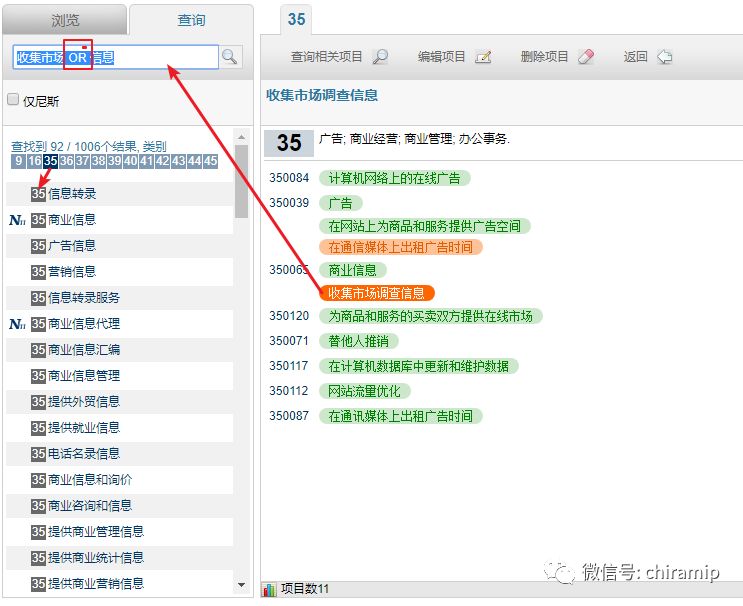The image size is (743, 606).
Task: Open result 提供就业信息
Action: pyautogui.click(x=84, y=428)
